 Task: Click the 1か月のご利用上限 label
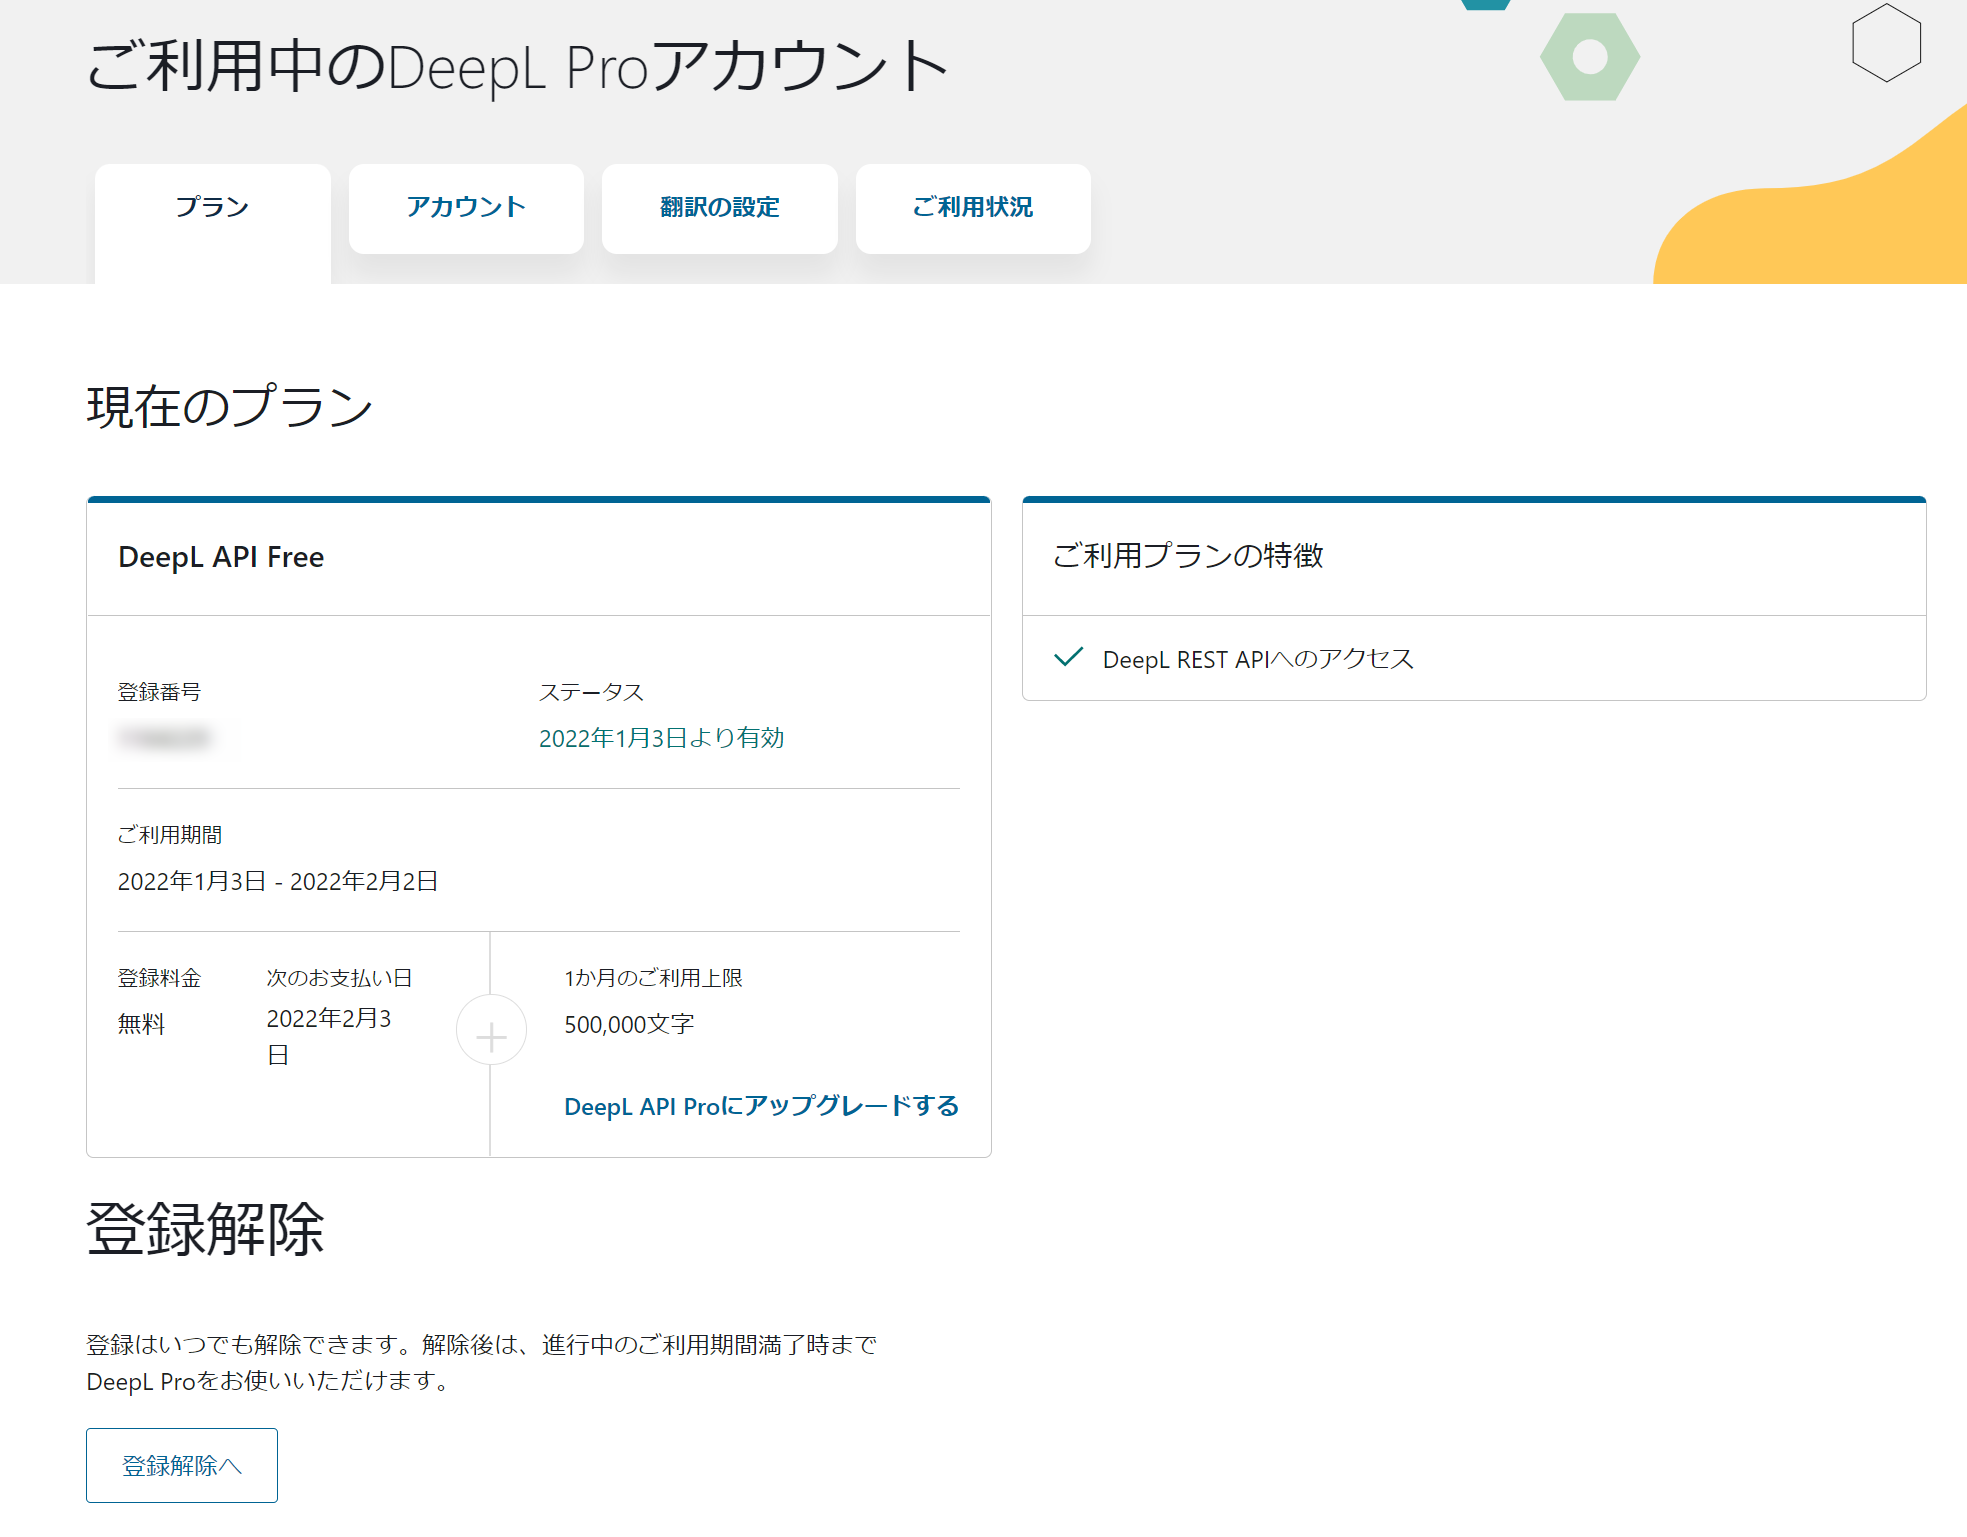click(653, 978)
